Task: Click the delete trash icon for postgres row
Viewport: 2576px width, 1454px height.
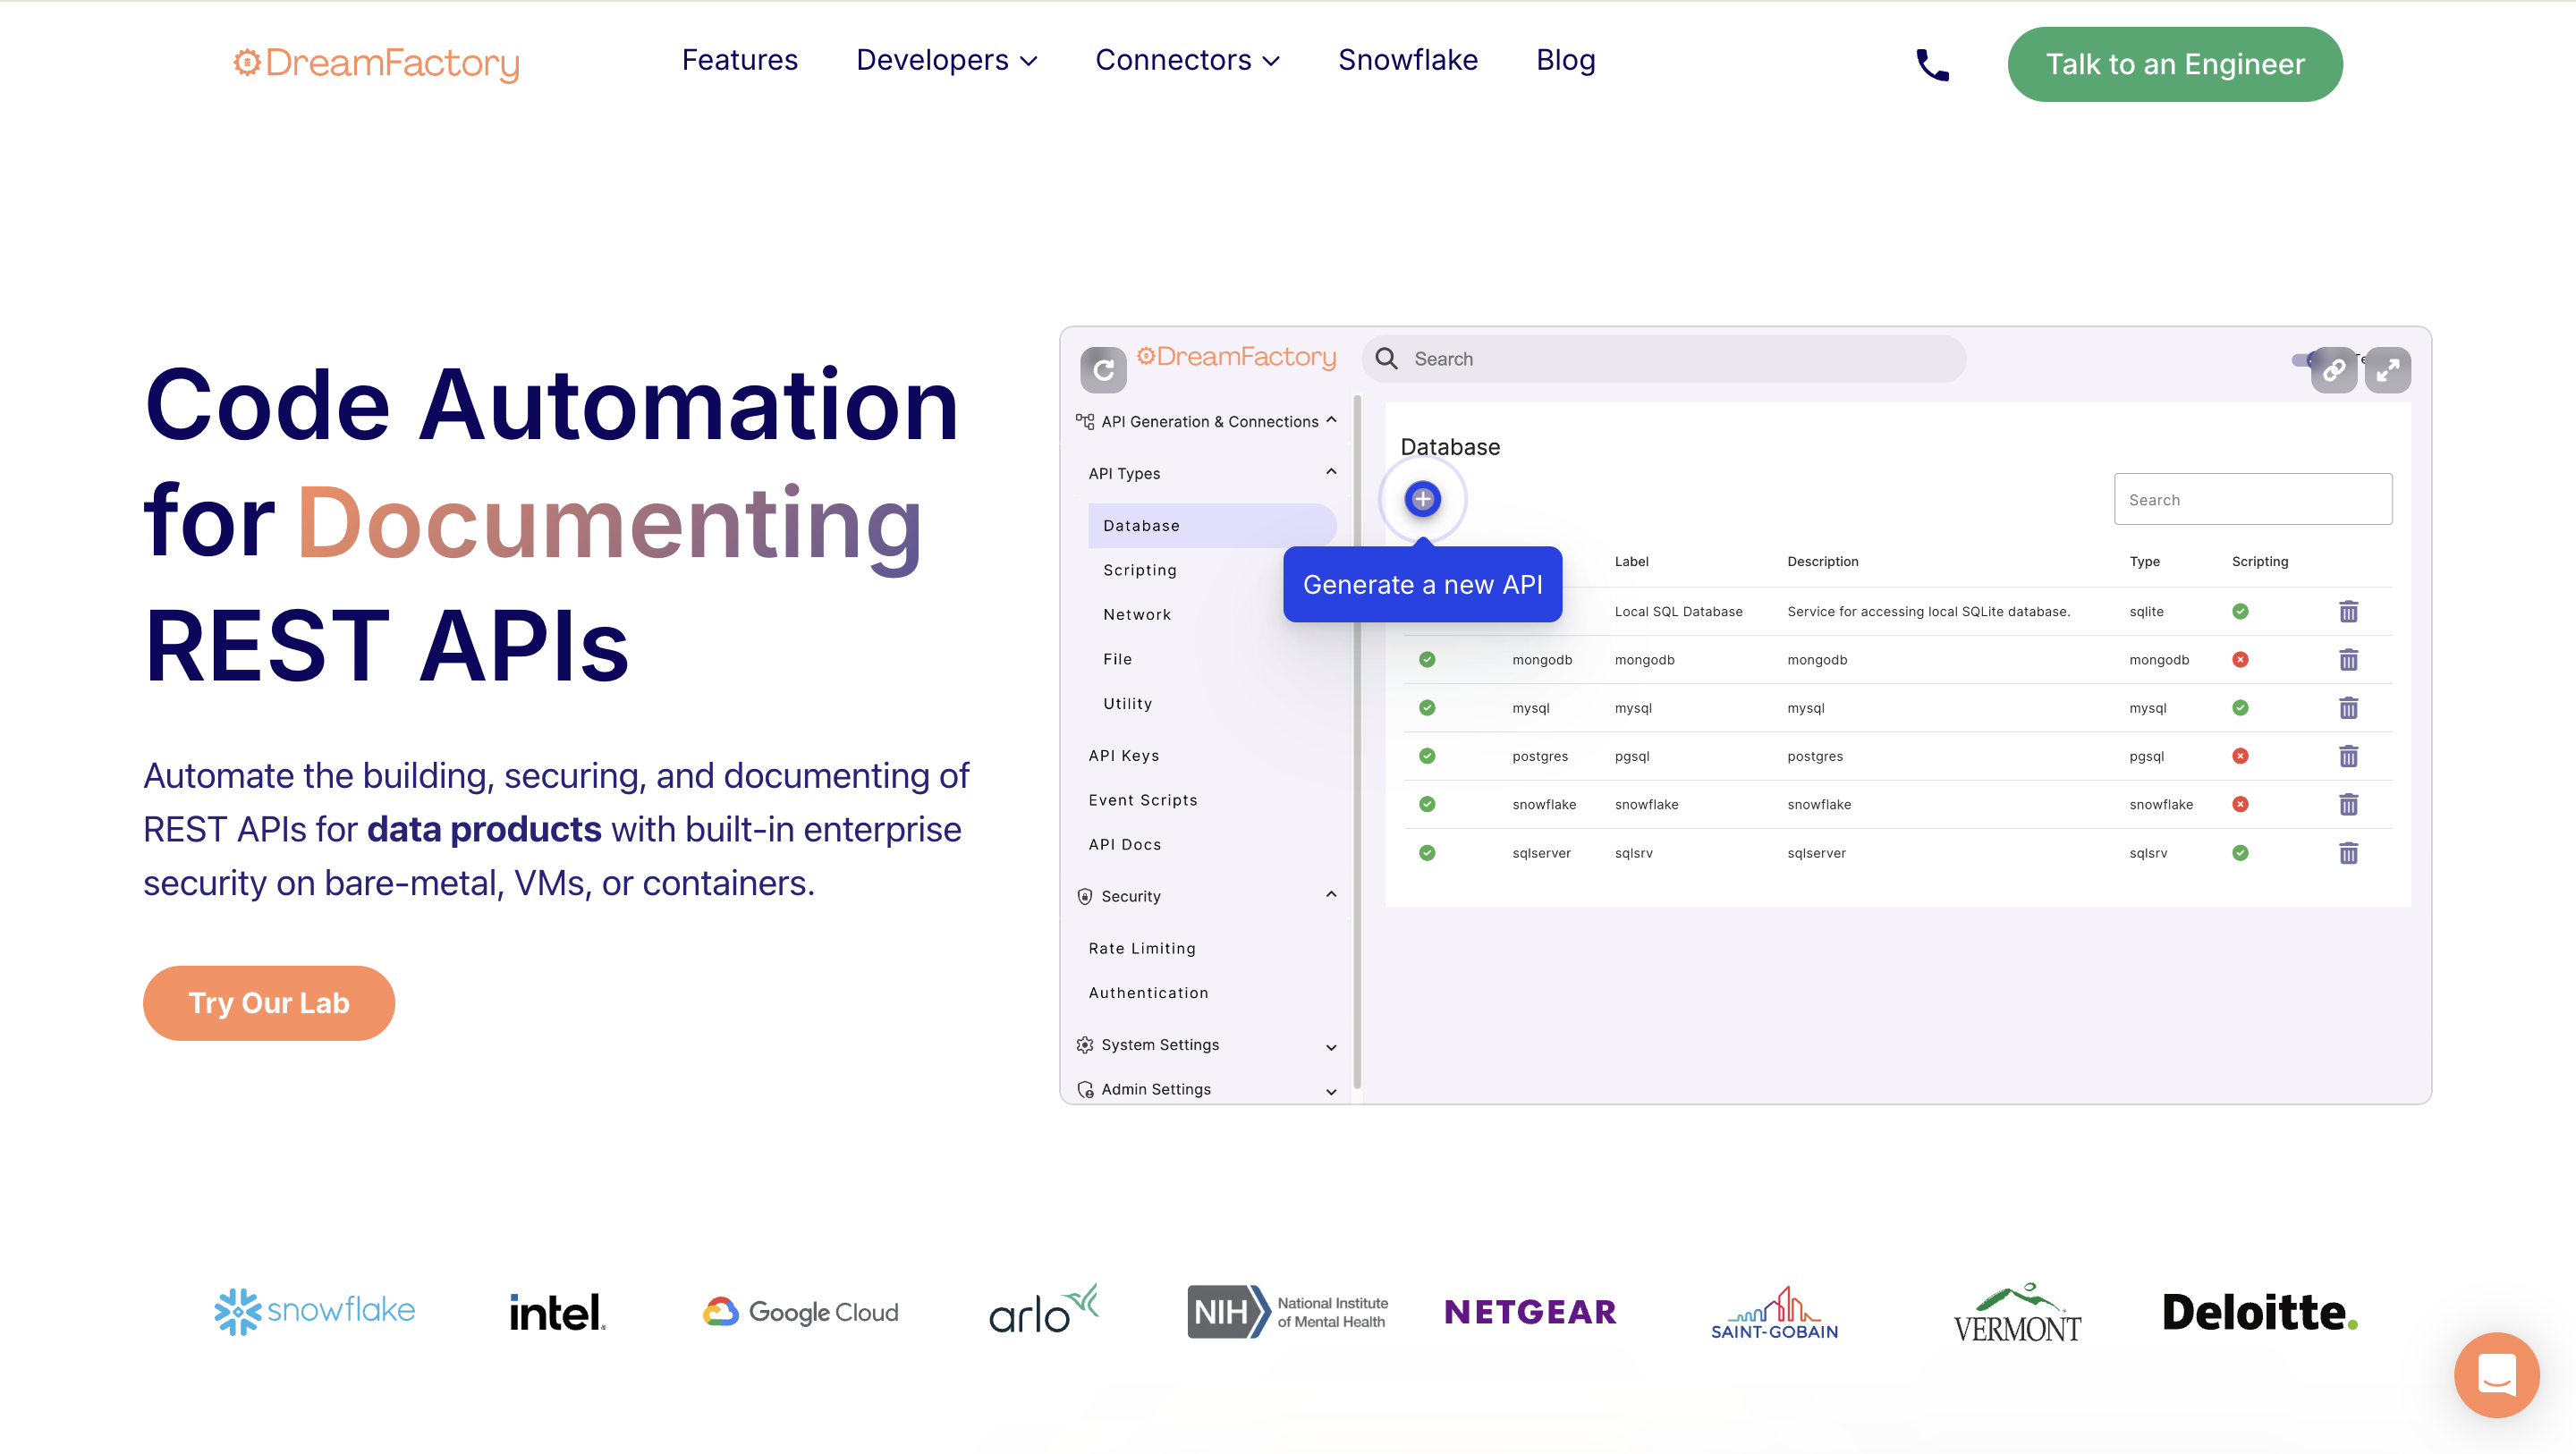Action: point(2348,756)
